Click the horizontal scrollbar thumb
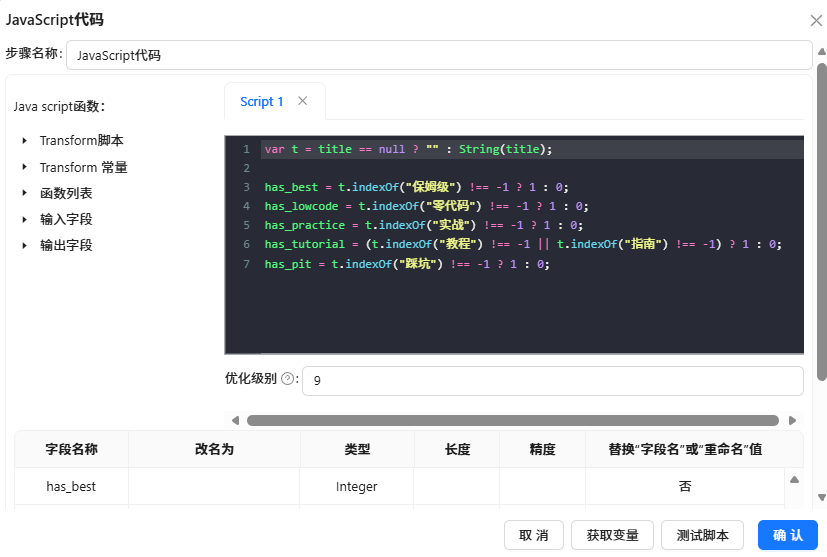Viewport: 827px width, 557px height. (513, 420)
